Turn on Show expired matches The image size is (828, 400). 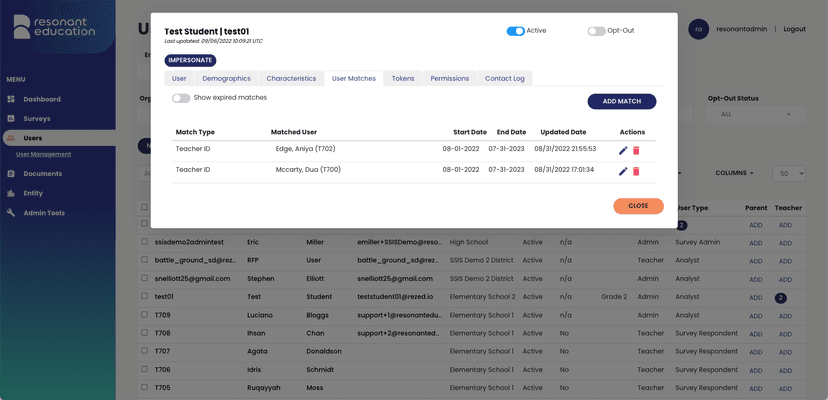(x=181, y=98)
